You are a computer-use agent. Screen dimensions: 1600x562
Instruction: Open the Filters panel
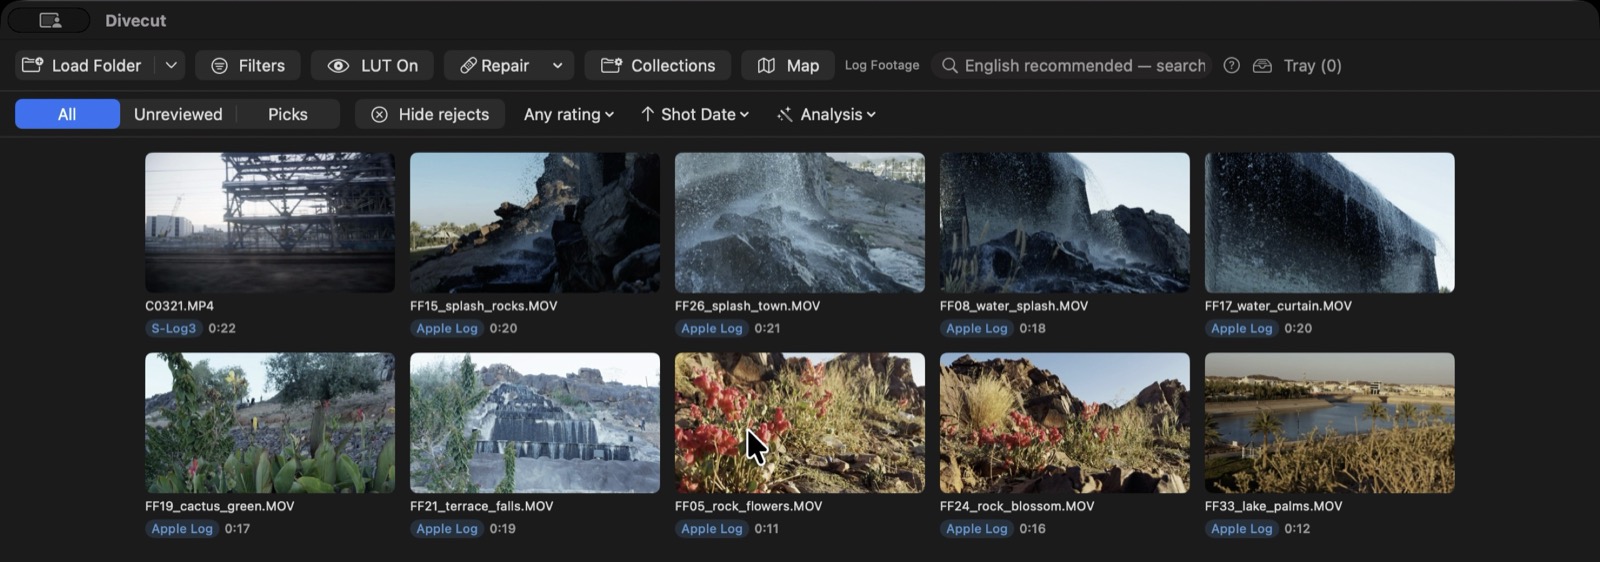[248, 65]
